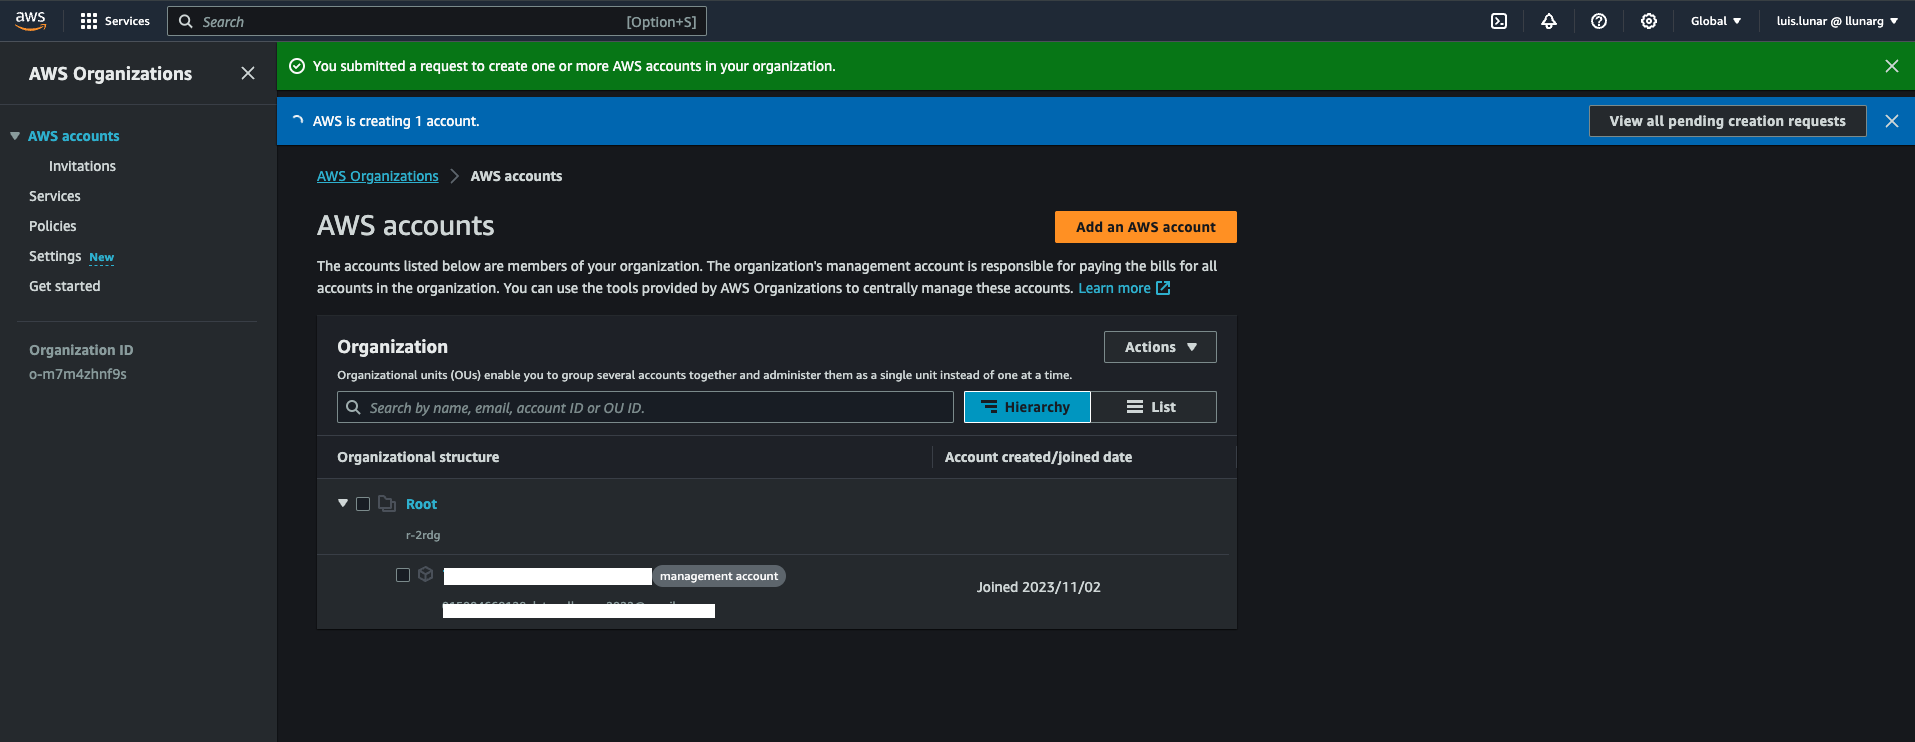Open Get started in the sidebar
The width and height of the screenshot is (1915, 742).
[65, 286]
